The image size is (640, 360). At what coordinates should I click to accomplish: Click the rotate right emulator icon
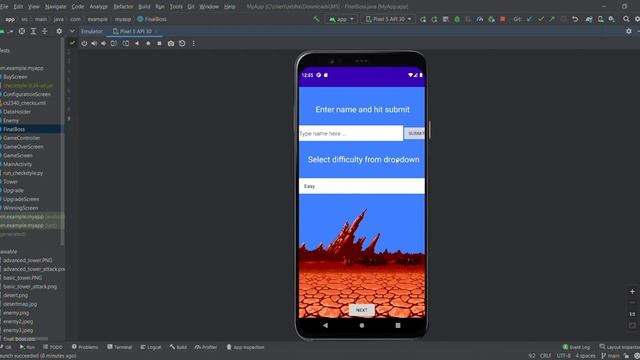(x=126, y=43)
